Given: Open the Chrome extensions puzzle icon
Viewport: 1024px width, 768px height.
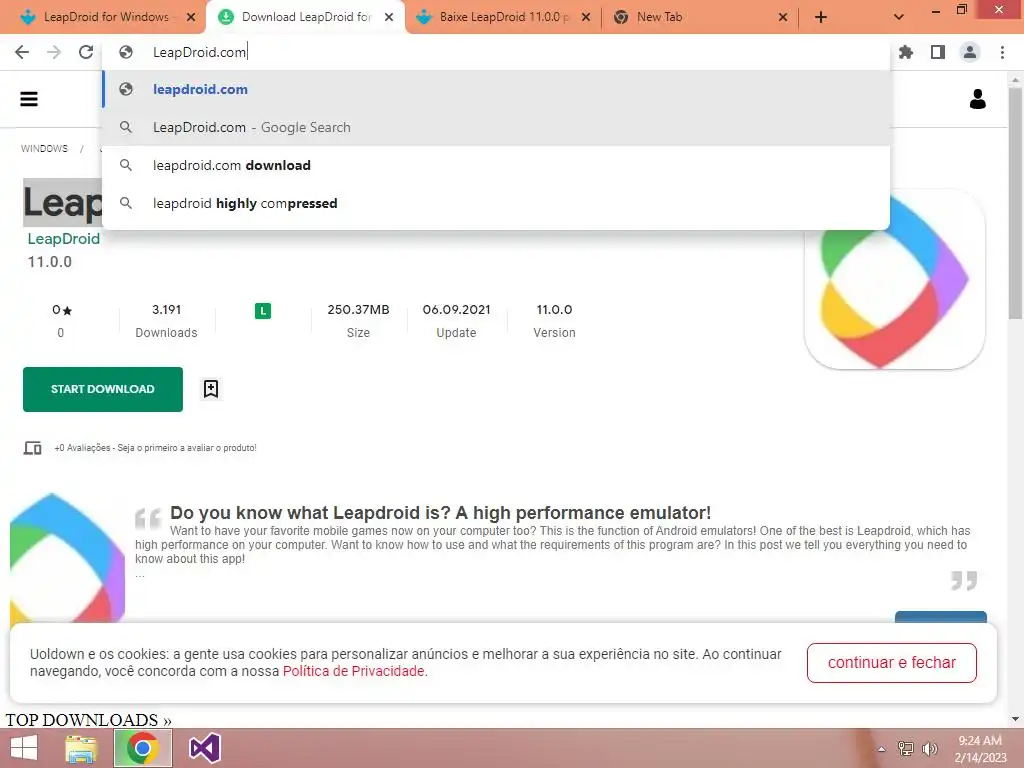Looking at the screenshot, I should (906, 52).
